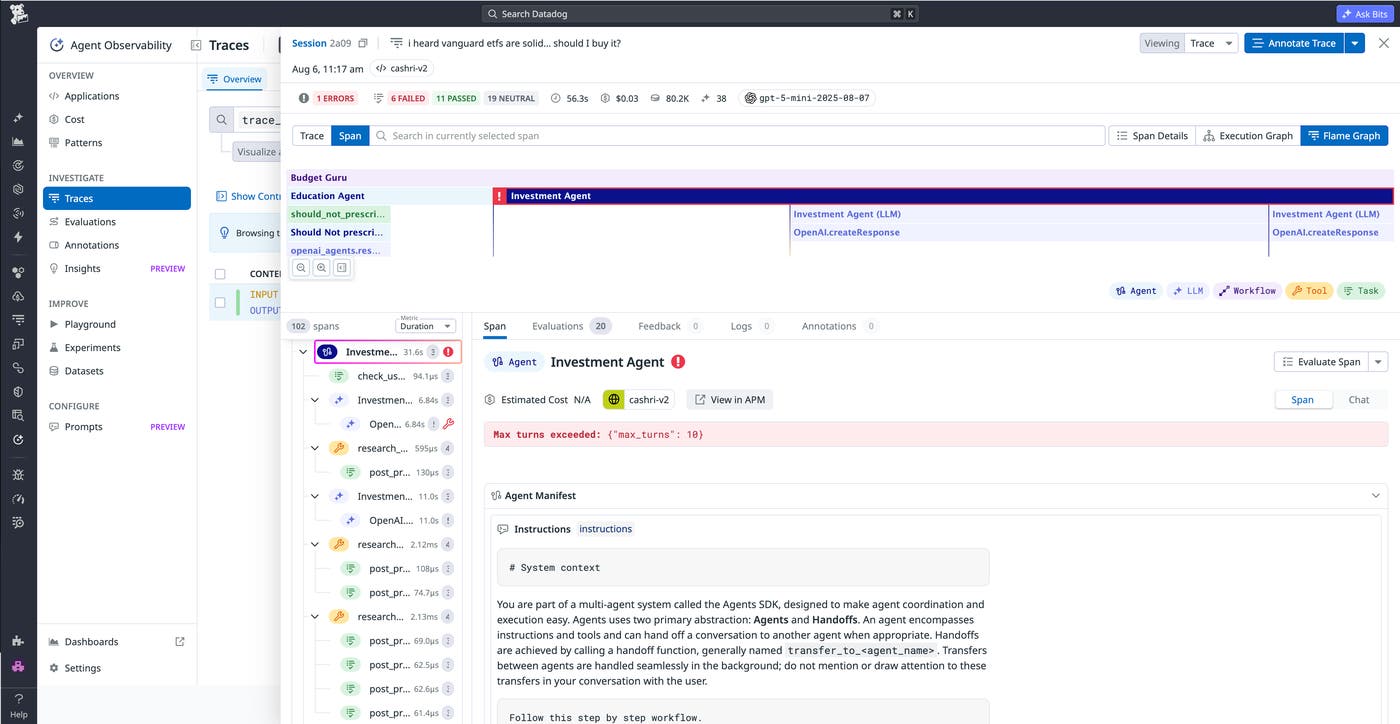This screenshot has height=724, width=1400.
Task: Open the Logs tab
Action: tap(752, 326)
